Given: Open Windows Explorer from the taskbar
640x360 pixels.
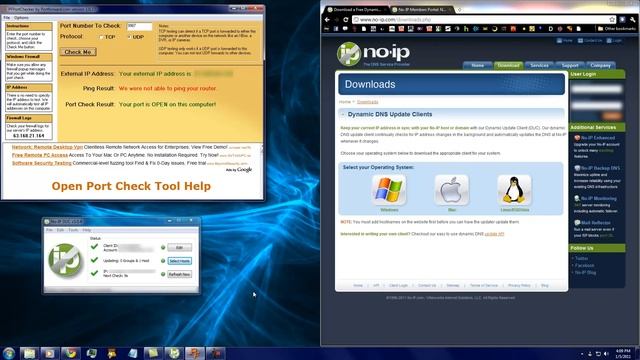Looking at the screenshot, I should (29, 353).
